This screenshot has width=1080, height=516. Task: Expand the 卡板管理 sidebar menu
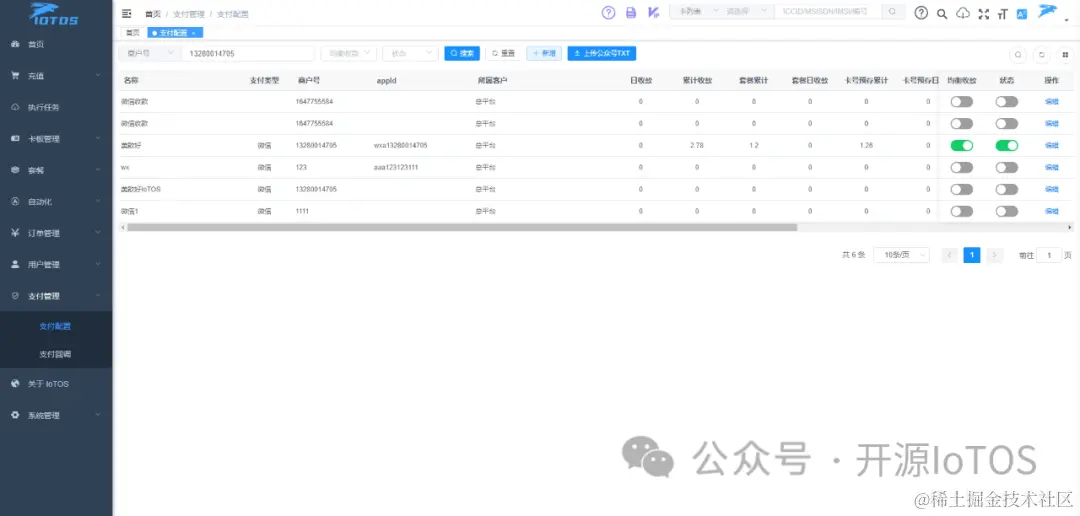tap(55, 138)
